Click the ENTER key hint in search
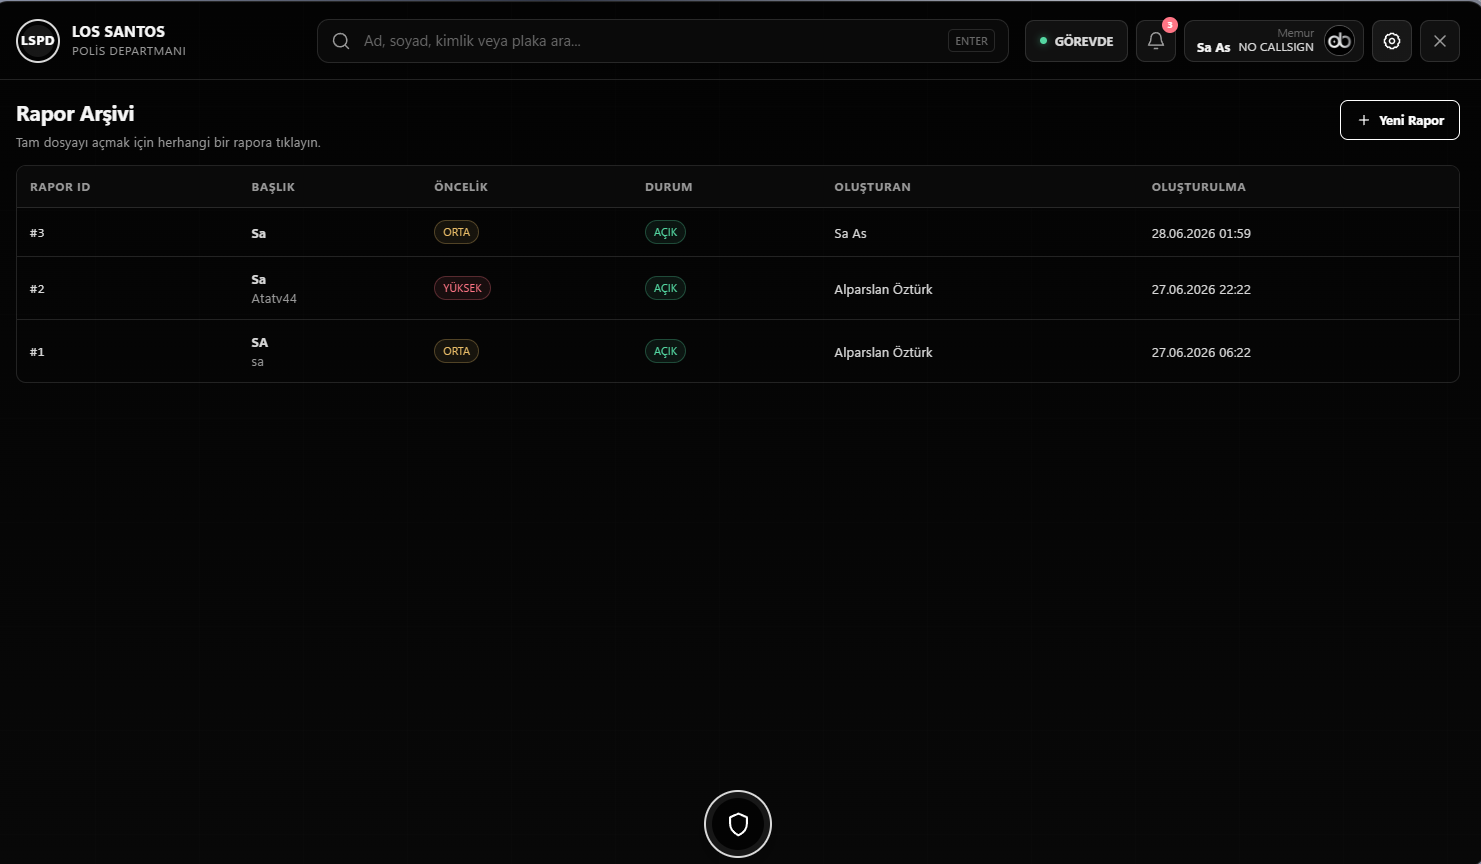 coord(971,41)
